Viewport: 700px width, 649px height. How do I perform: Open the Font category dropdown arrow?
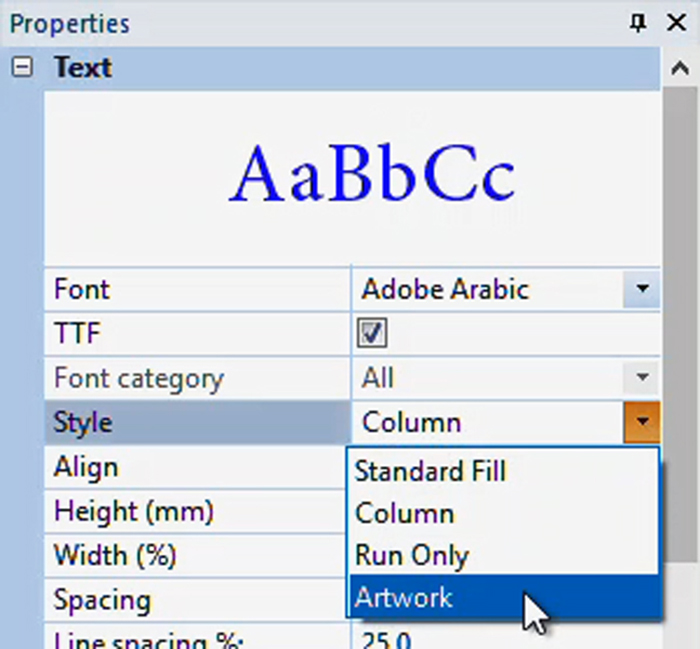[641, 378]
